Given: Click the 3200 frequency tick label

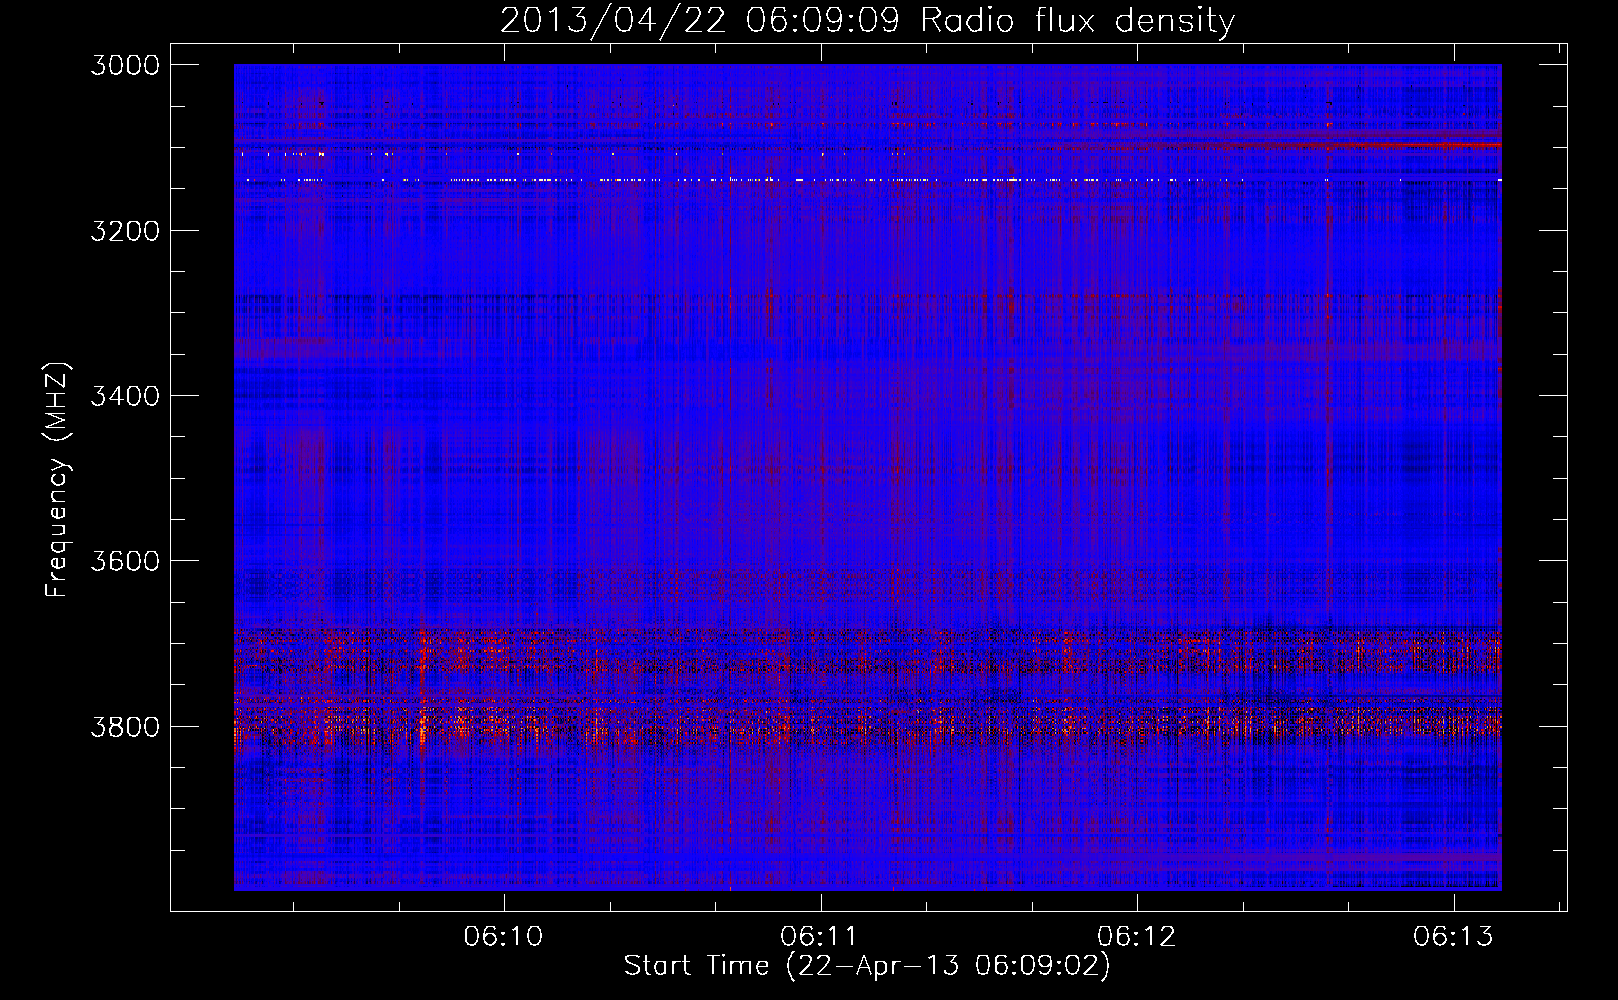Looking at the screenshot, I should tap(125, 231).
